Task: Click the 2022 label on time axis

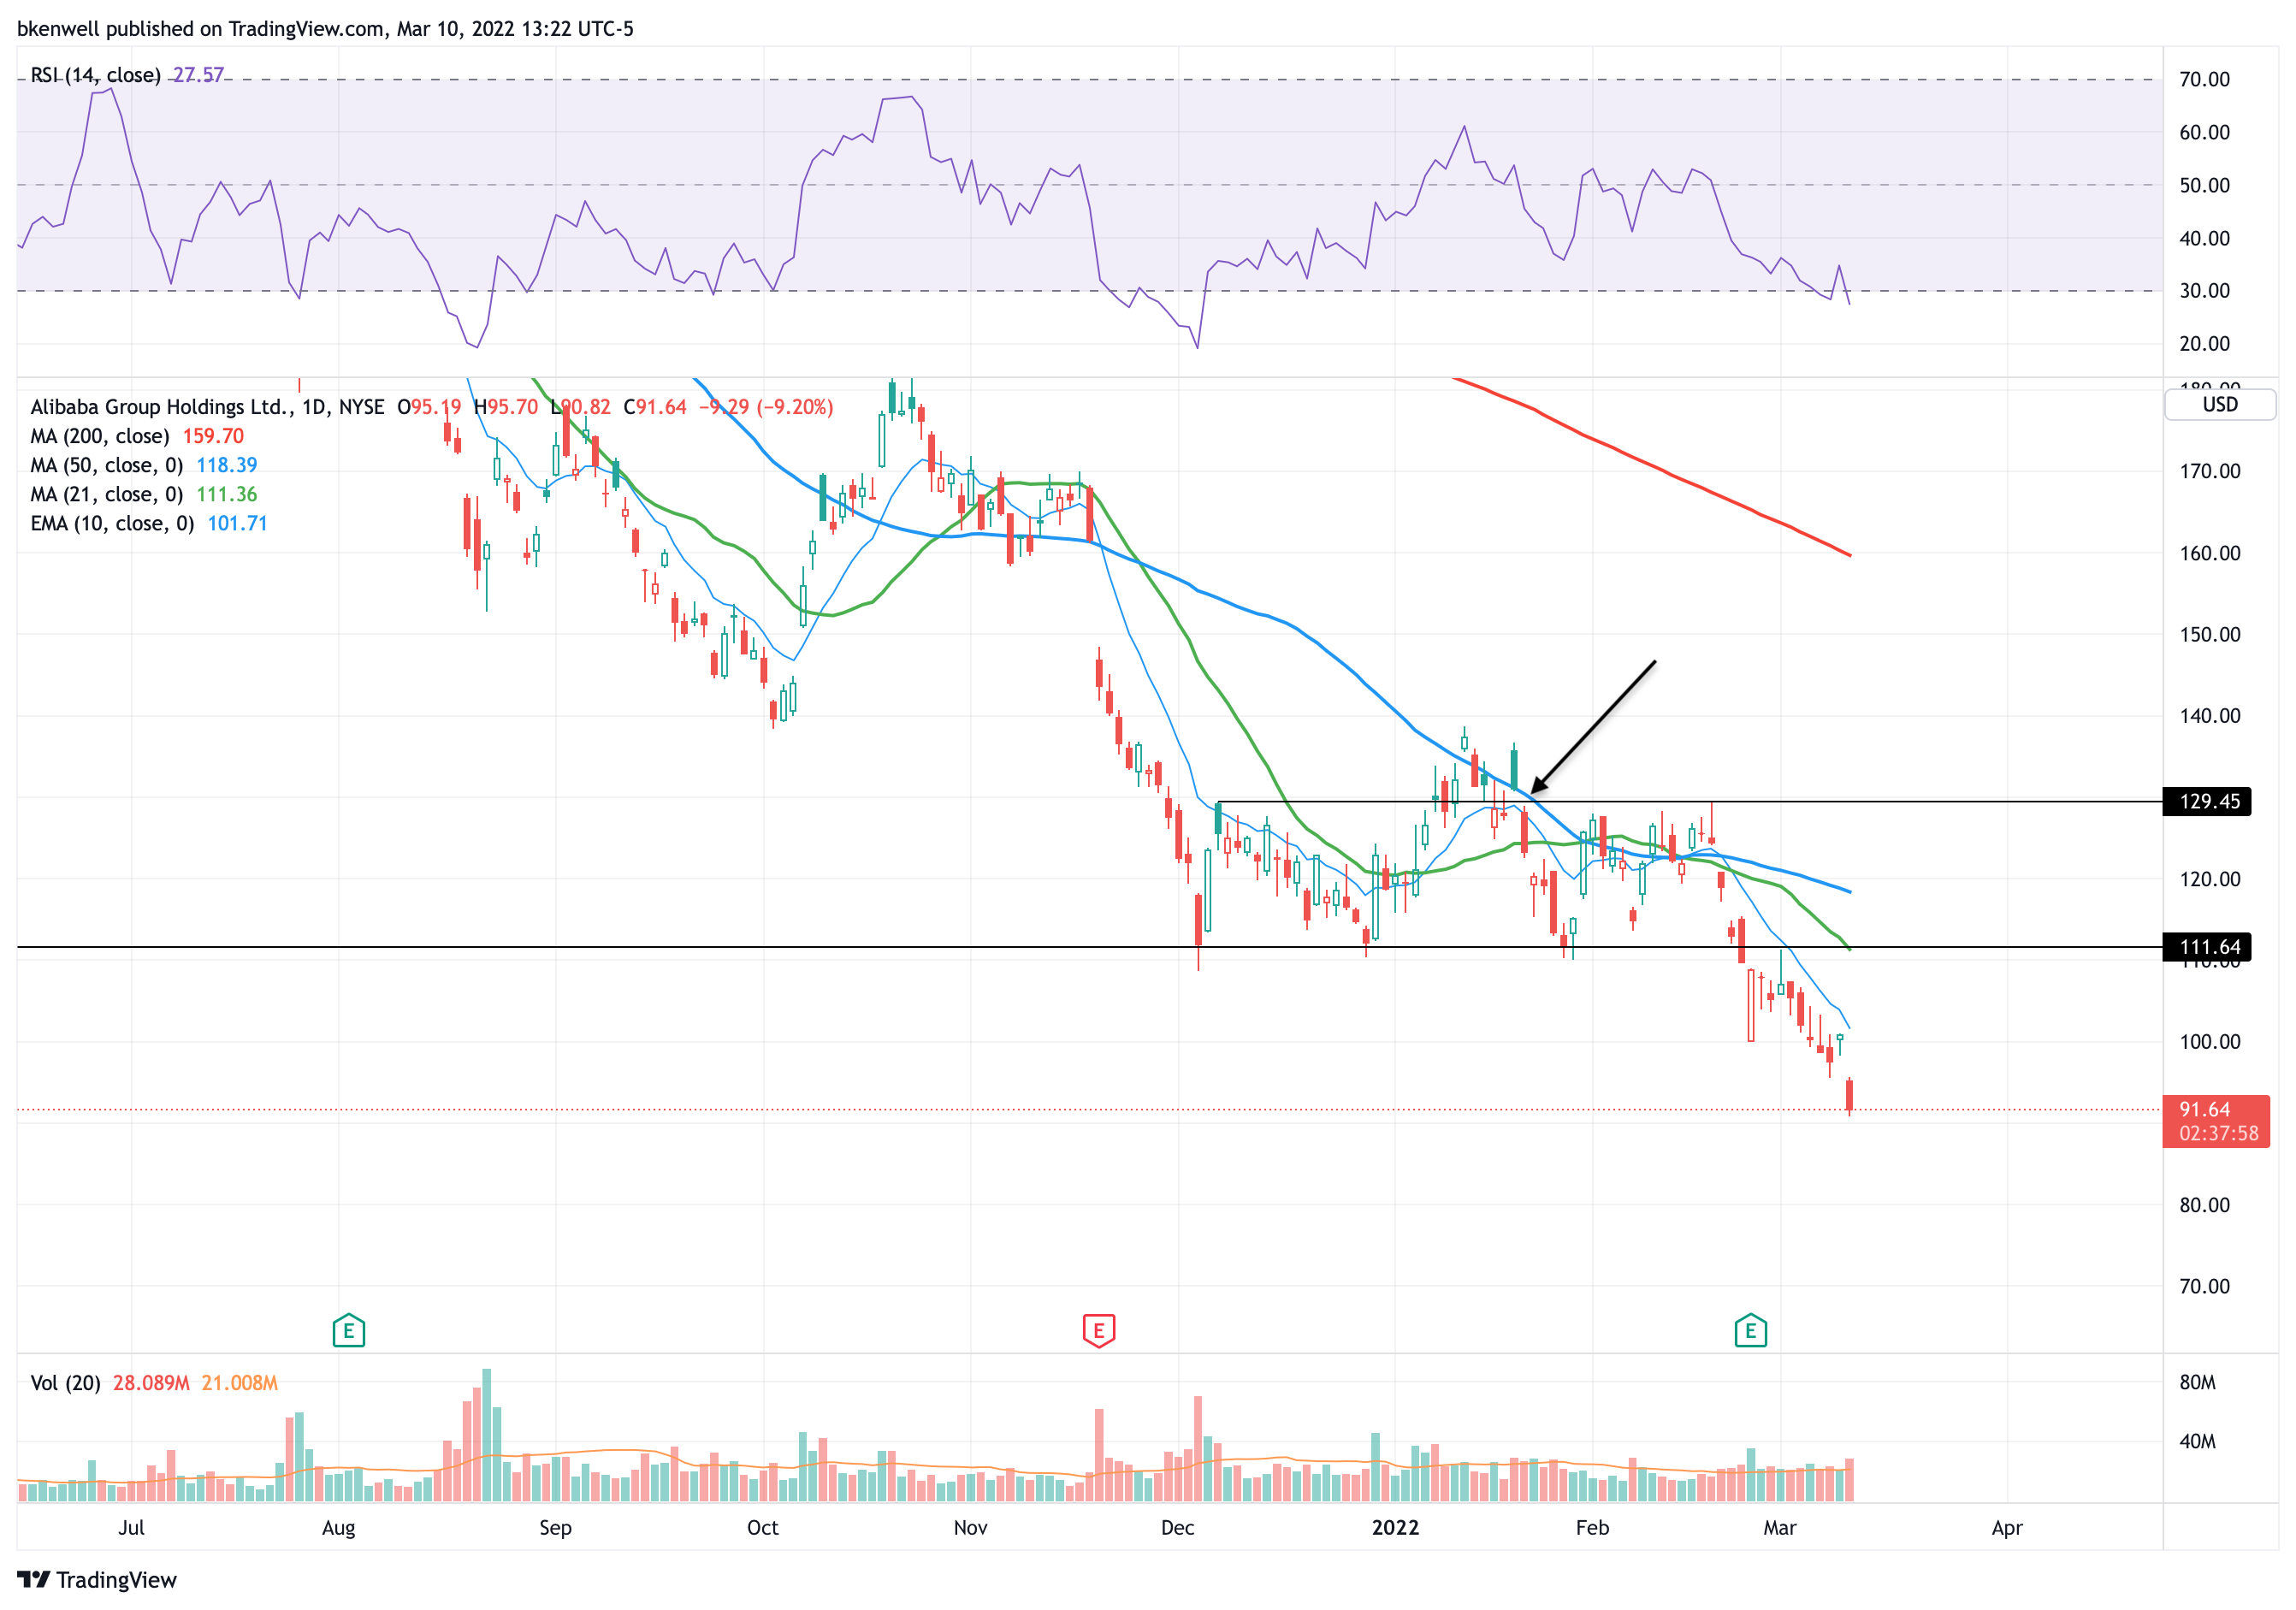Action: (1395, 1528)
